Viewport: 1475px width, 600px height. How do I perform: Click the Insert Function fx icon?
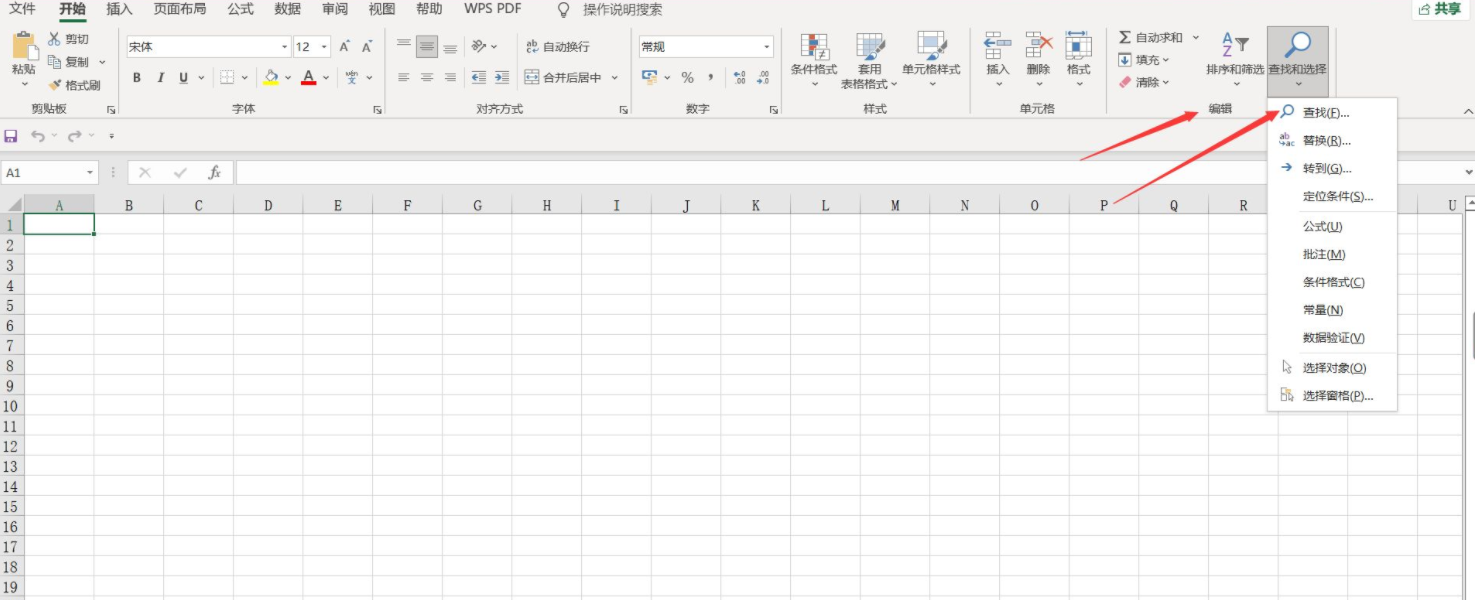(214, 173)
